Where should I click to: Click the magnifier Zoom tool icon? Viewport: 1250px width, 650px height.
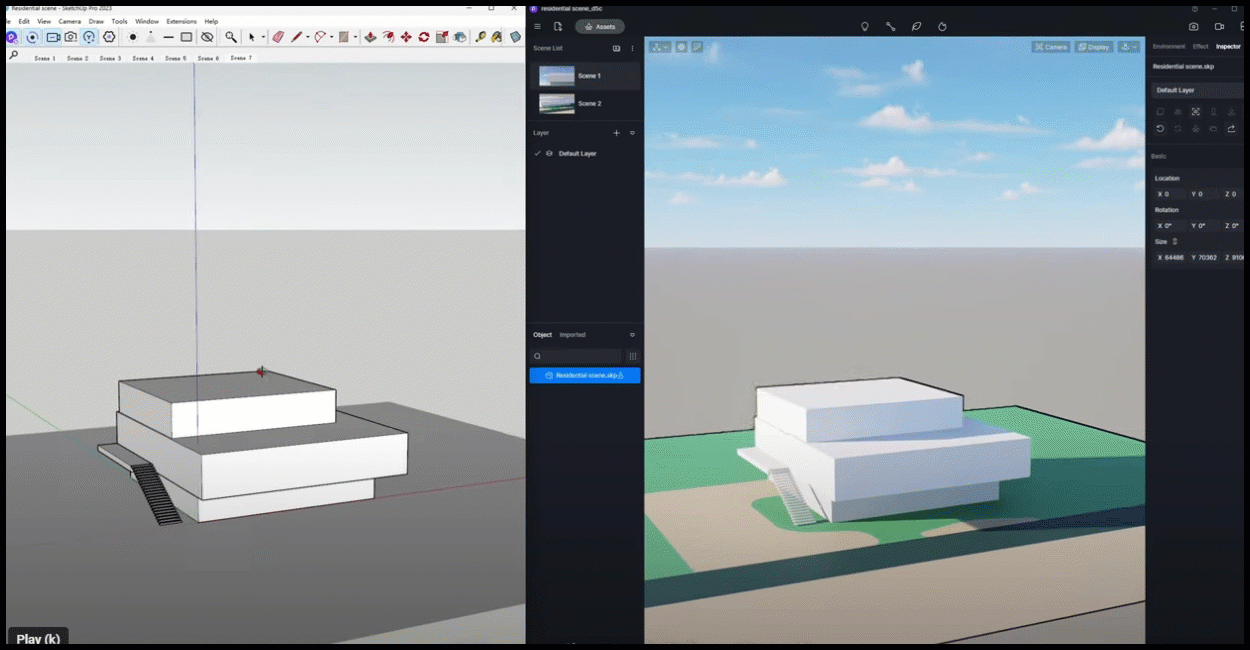[231, 37]
